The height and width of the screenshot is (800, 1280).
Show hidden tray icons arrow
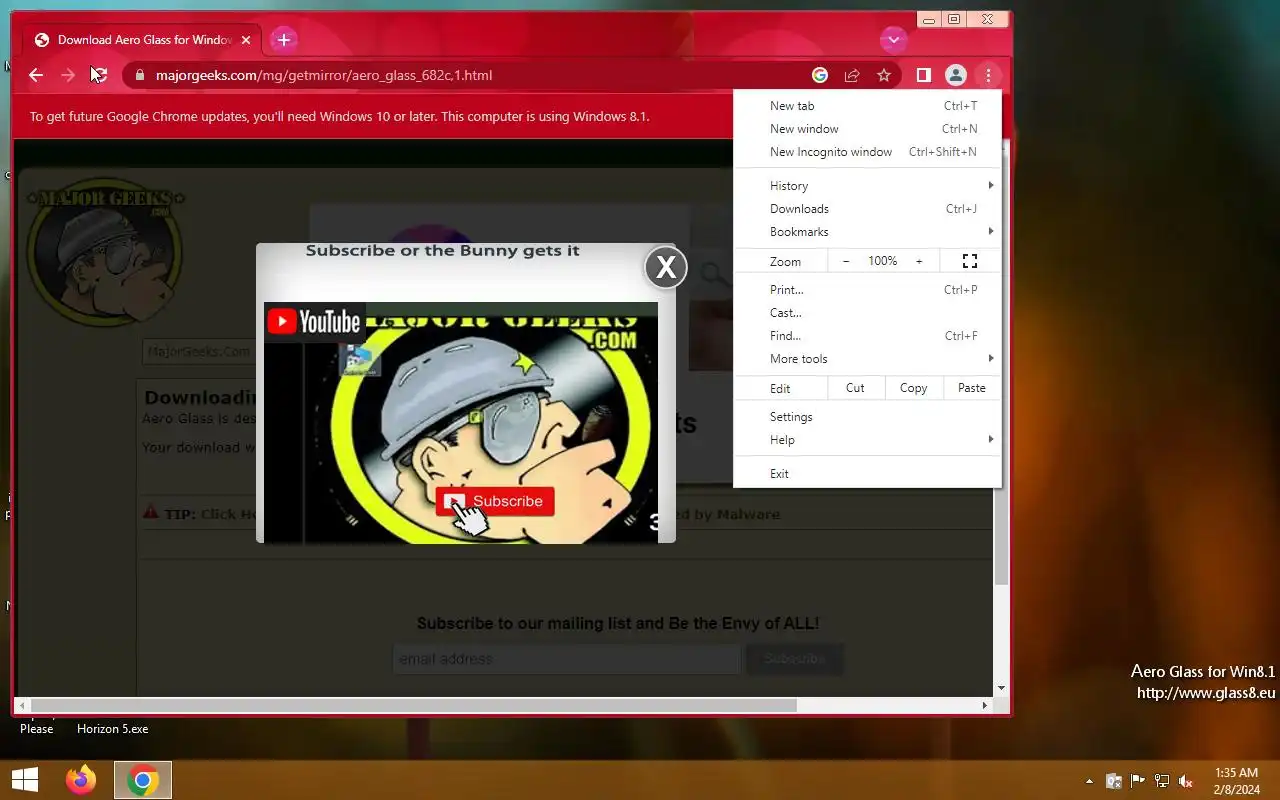pos(1089,781)
